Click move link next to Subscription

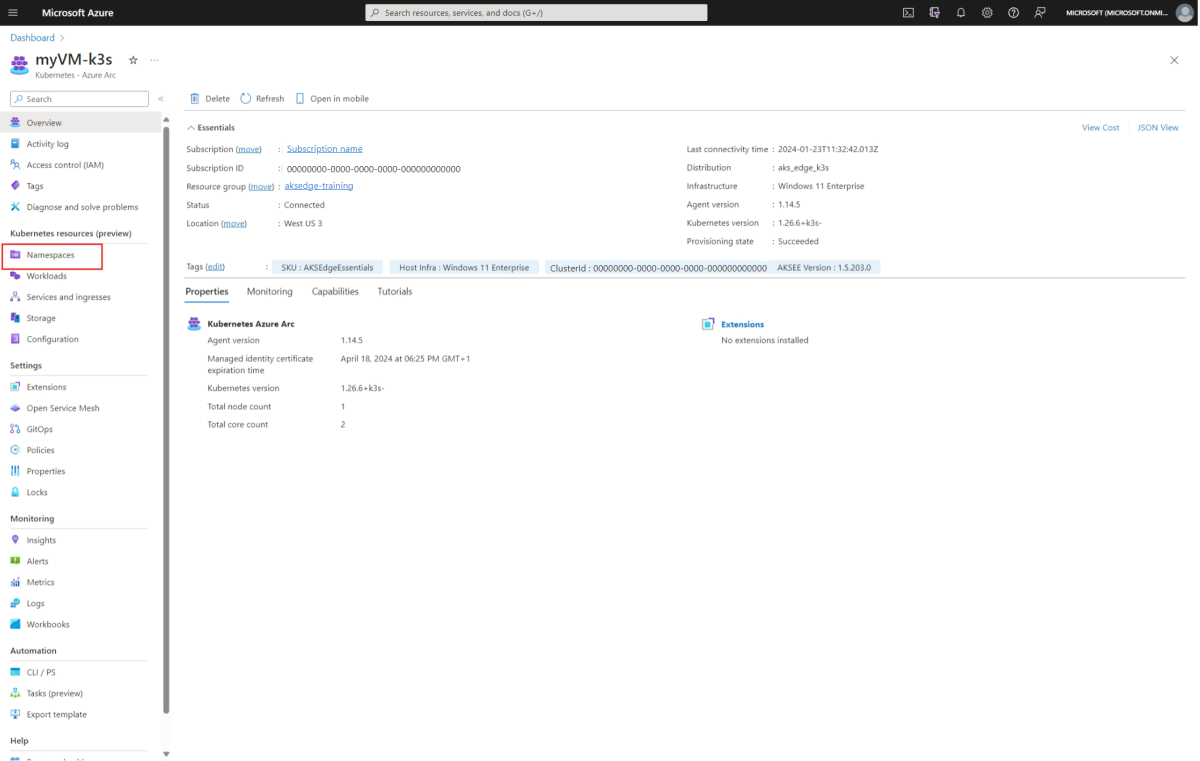click(249, 149)
